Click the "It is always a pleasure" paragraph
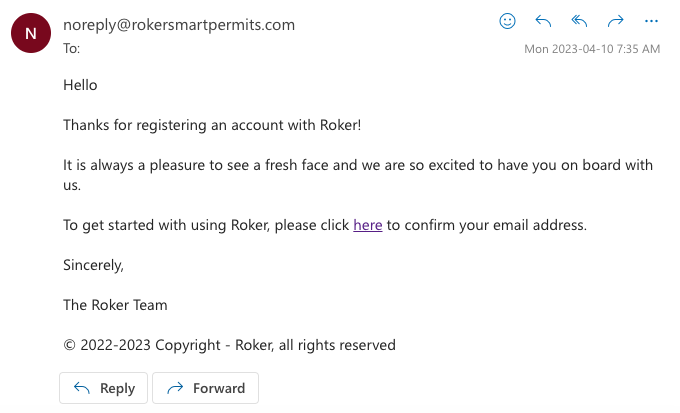 200,165
